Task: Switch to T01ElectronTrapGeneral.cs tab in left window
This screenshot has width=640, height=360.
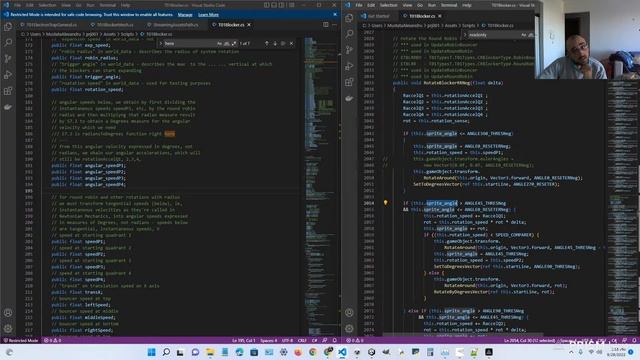Action: pyautogui.click(x=48, y=24)
